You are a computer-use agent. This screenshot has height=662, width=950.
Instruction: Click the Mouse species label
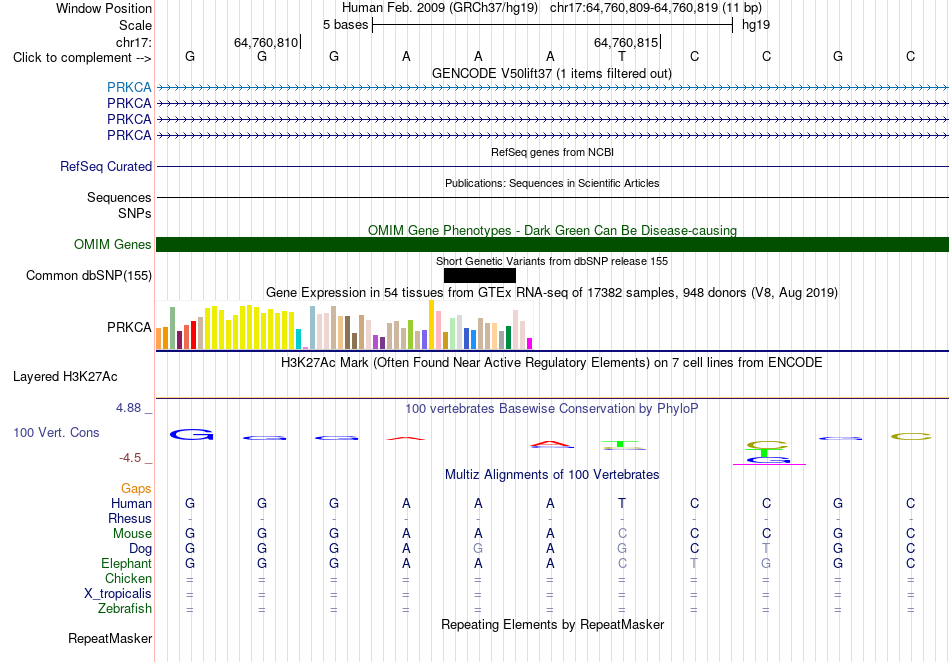[132, 534]
